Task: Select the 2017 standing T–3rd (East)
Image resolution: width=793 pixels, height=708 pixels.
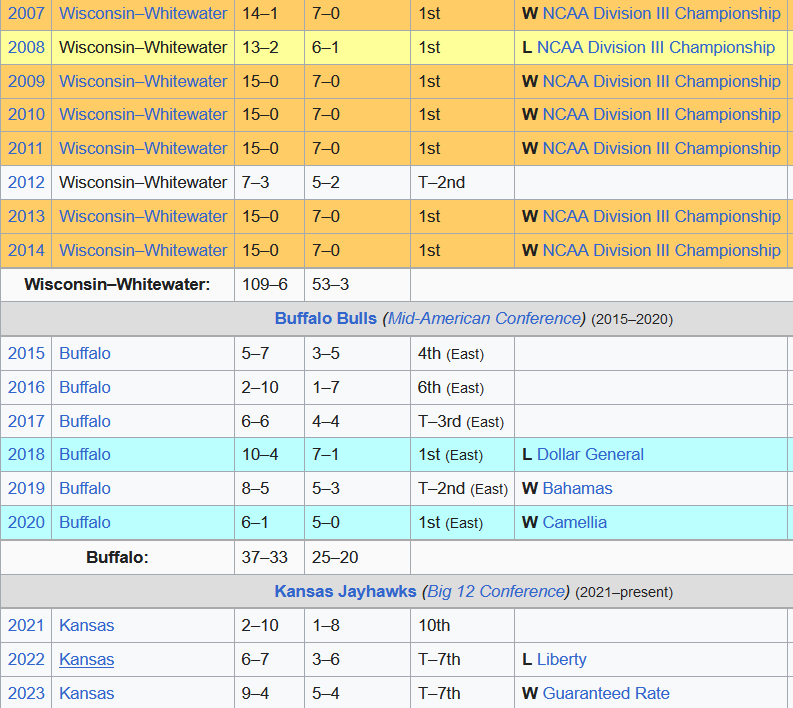Action: [461, 421]
